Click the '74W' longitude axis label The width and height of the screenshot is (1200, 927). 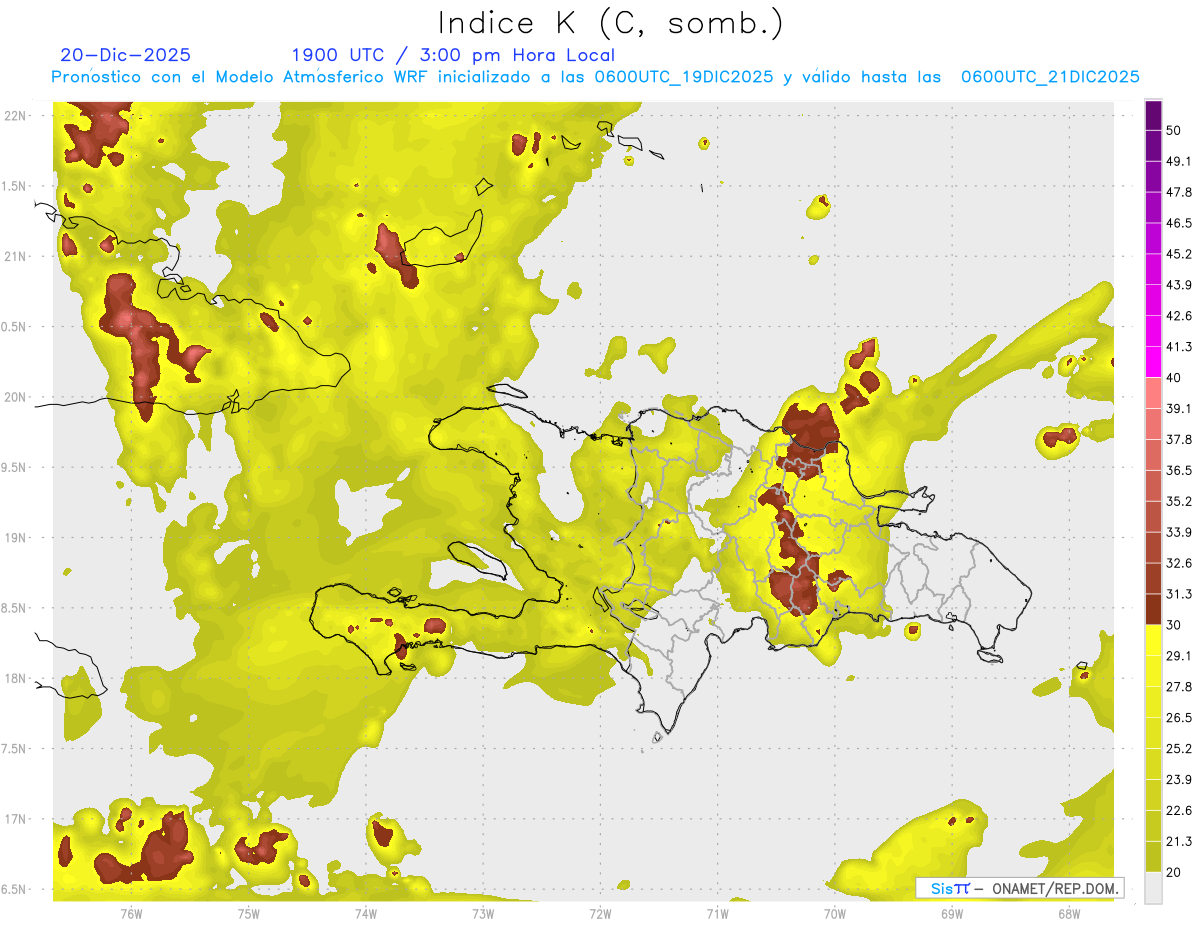tap(365, 914)
